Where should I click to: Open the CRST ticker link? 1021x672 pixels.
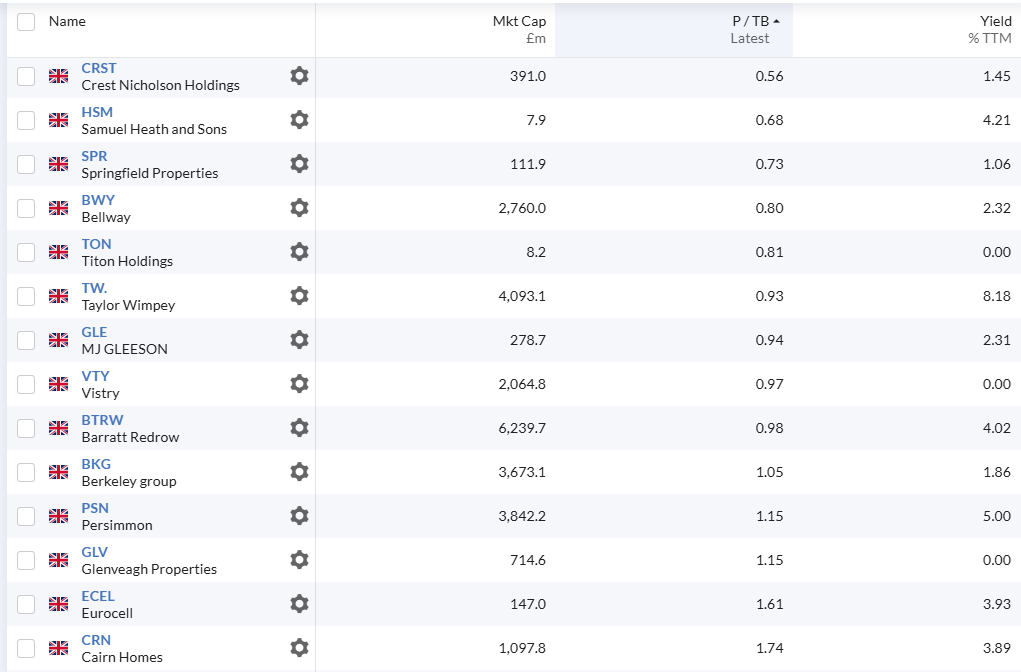point(99,68)
